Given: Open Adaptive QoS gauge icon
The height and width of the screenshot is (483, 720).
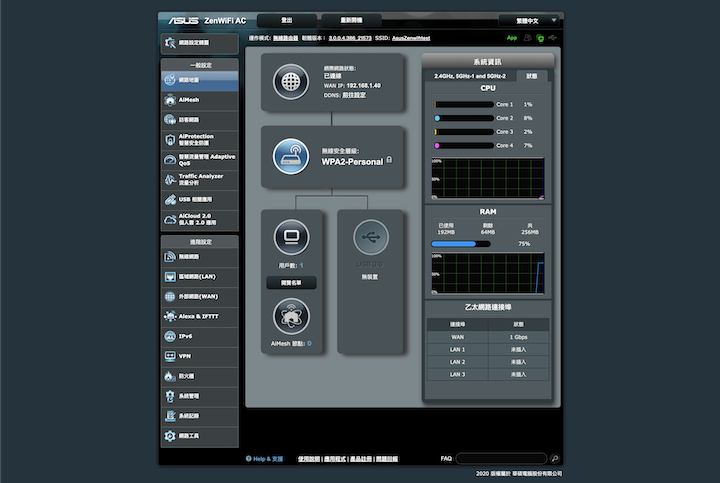Looking at the screenshot, I should click(170, 160).
